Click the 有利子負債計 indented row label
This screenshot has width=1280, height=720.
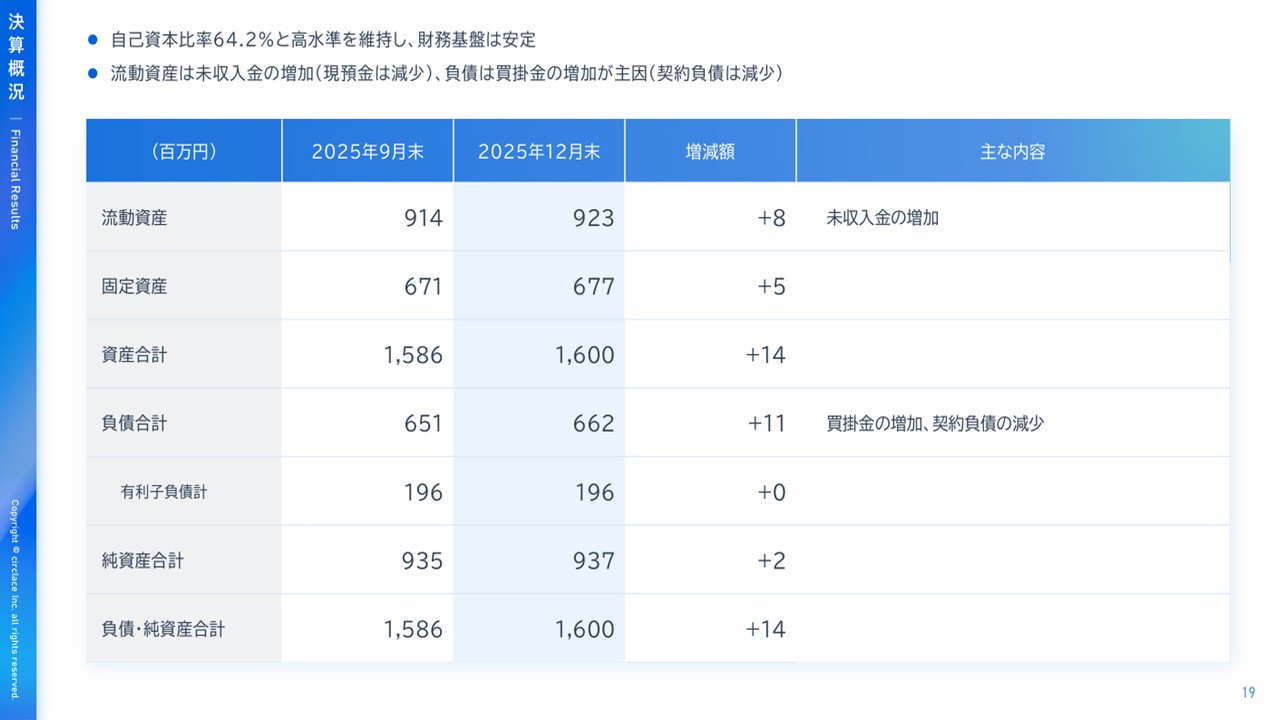click(164, 492)
